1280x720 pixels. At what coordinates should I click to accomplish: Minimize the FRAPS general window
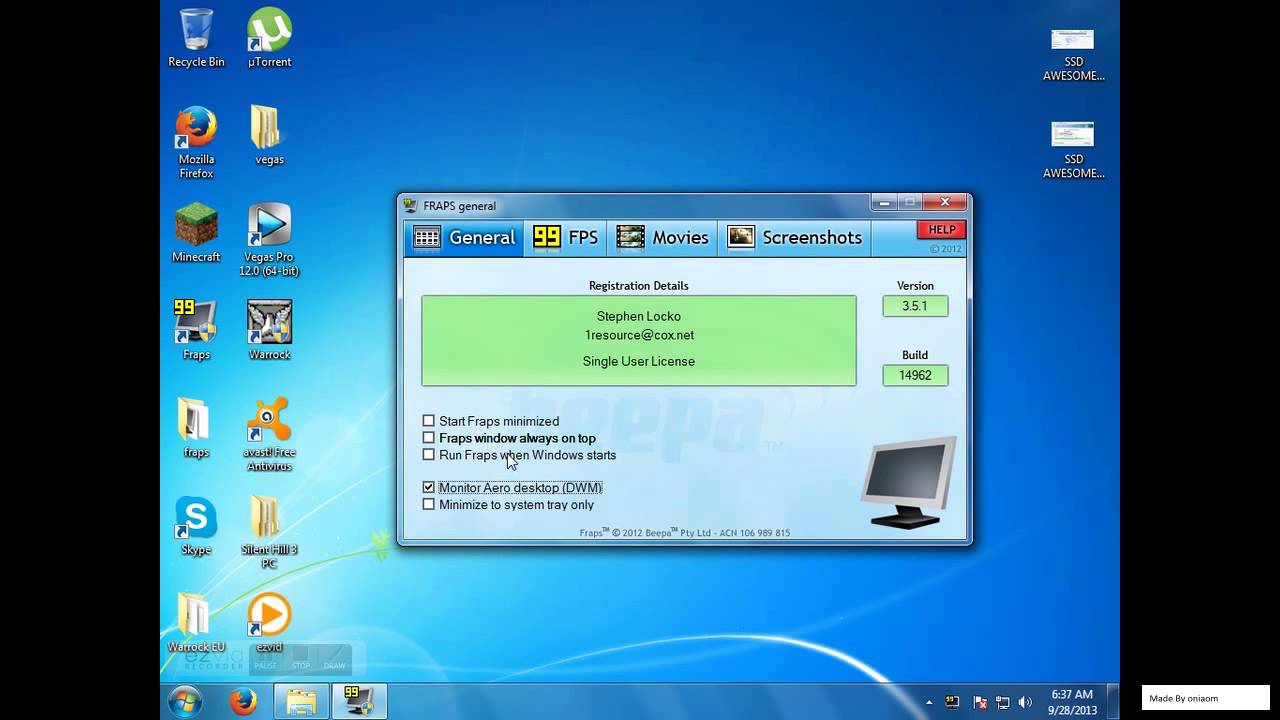pos(883,203)
